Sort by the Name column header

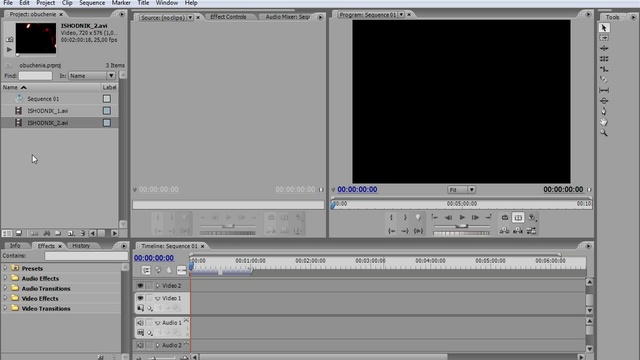point(51,87)
